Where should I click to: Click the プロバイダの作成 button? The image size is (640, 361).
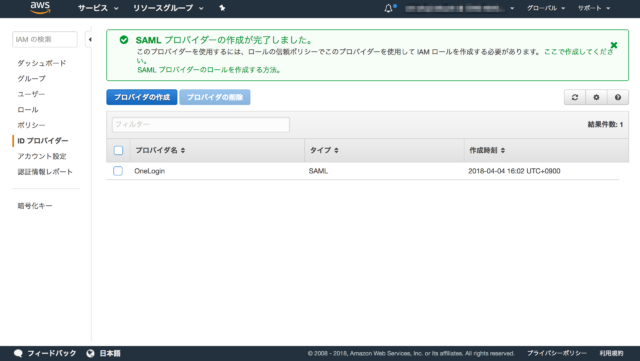(142, 97)
